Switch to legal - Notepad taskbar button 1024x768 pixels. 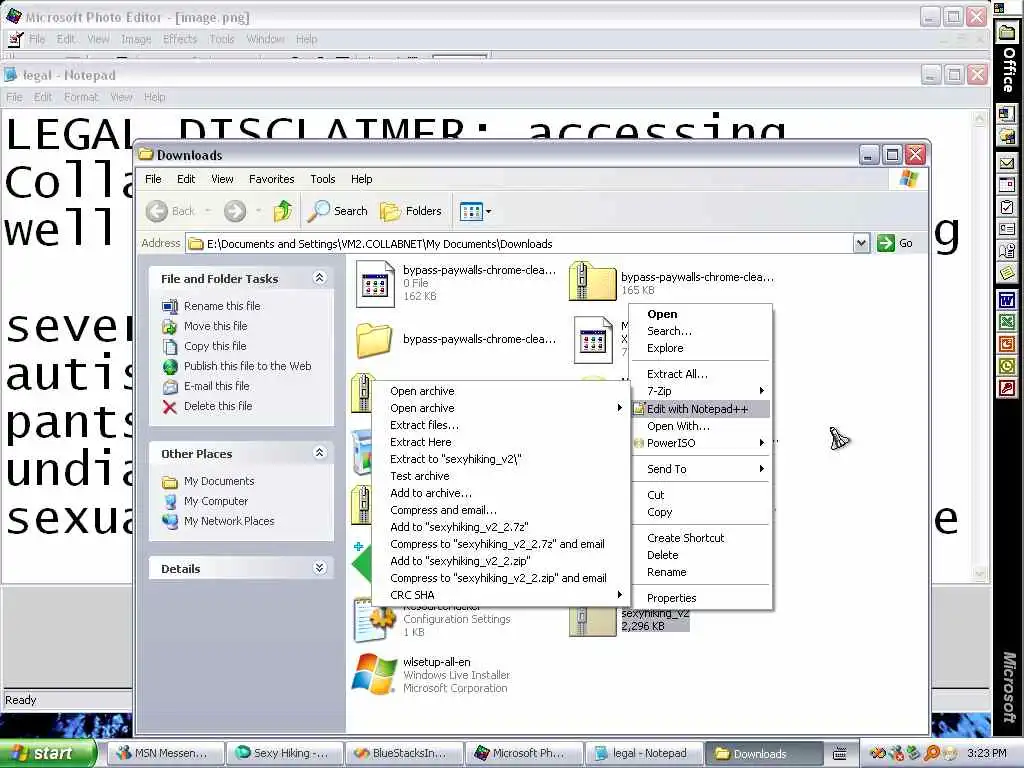coord(645,753)
